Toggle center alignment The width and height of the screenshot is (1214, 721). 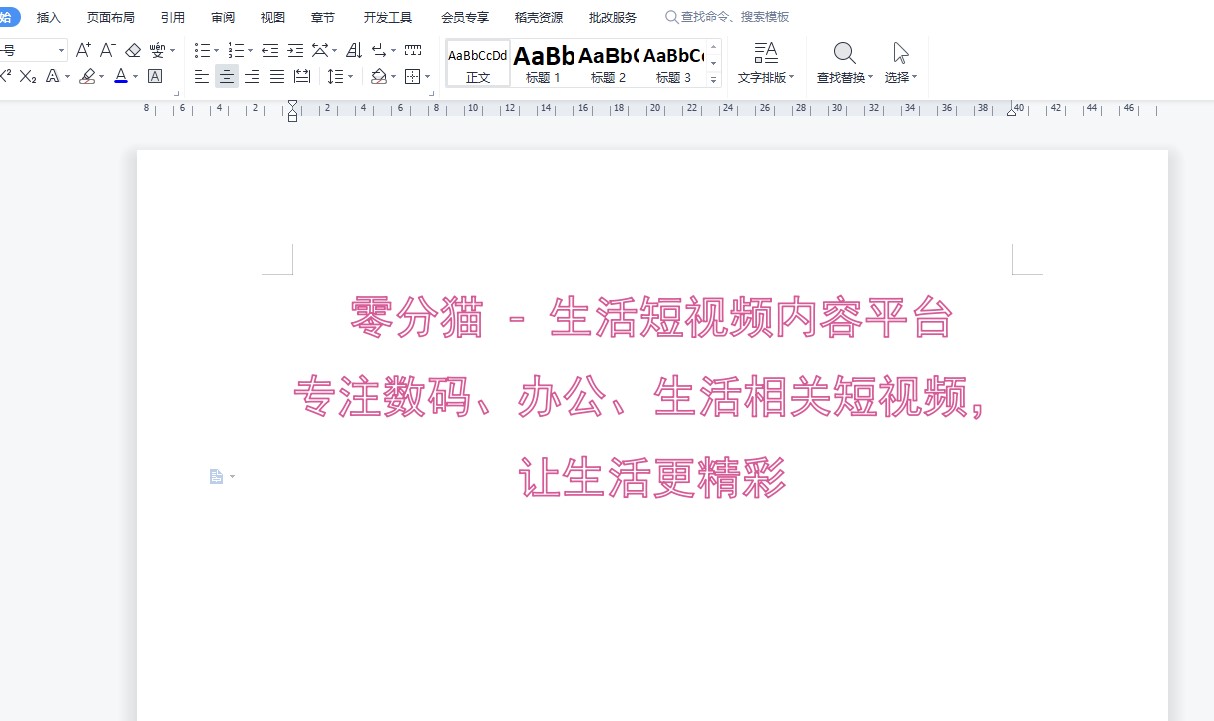[227, 76]
